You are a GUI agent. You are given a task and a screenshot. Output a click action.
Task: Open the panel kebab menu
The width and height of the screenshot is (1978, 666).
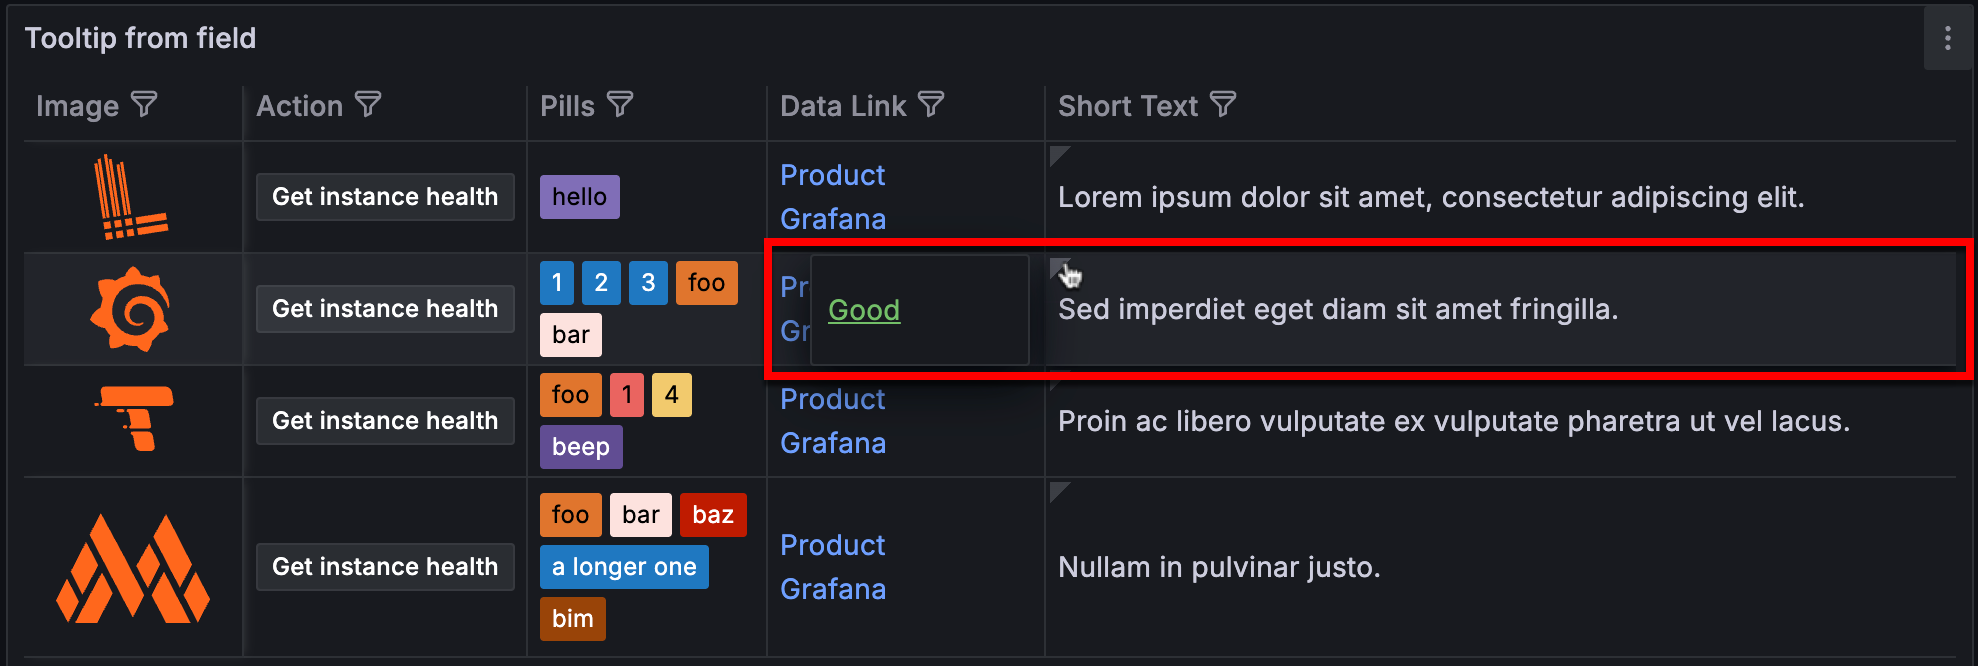[1948, 38]
